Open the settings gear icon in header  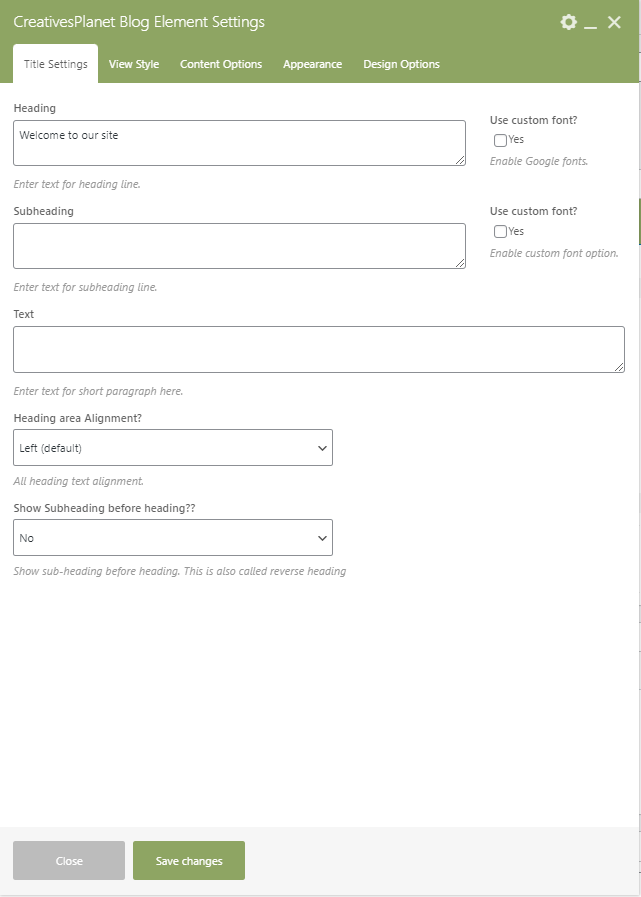pos(569,22)
